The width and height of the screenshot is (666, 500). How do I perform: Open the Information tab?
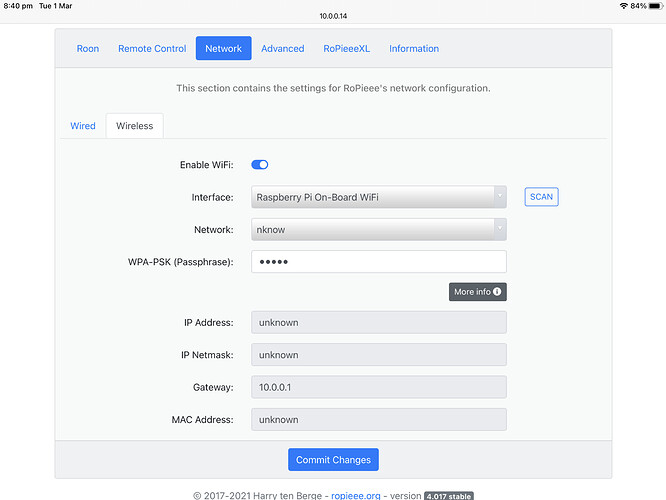414,48
